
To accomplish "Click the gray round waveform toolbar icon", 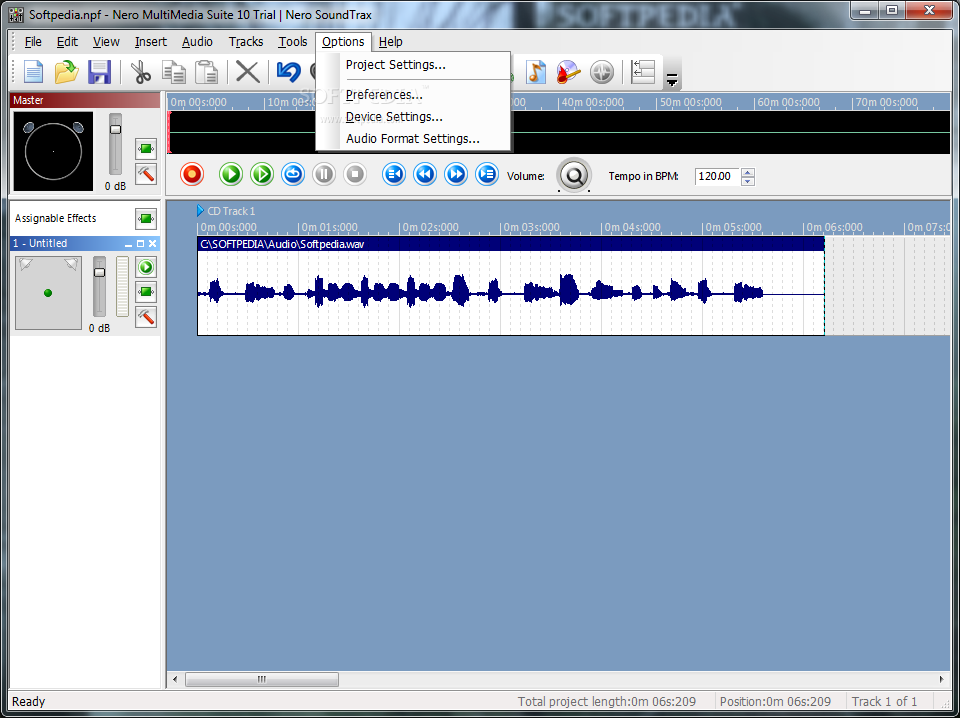I will point(602,72).
